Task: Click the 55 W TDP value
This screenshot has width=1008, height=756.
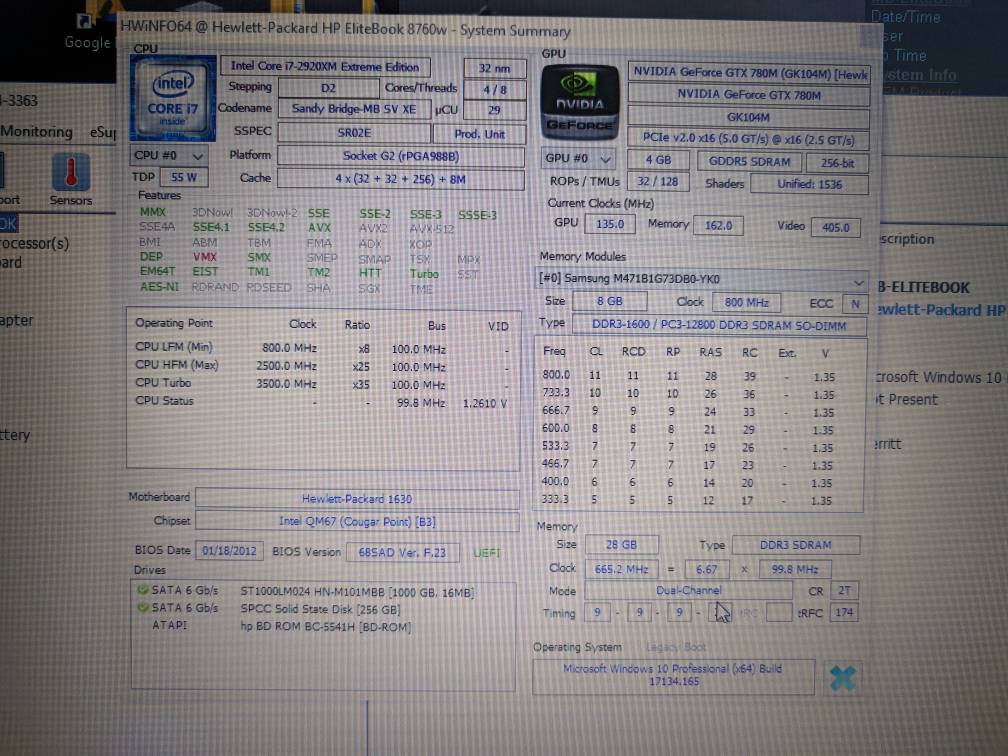Action: (184, 177)
